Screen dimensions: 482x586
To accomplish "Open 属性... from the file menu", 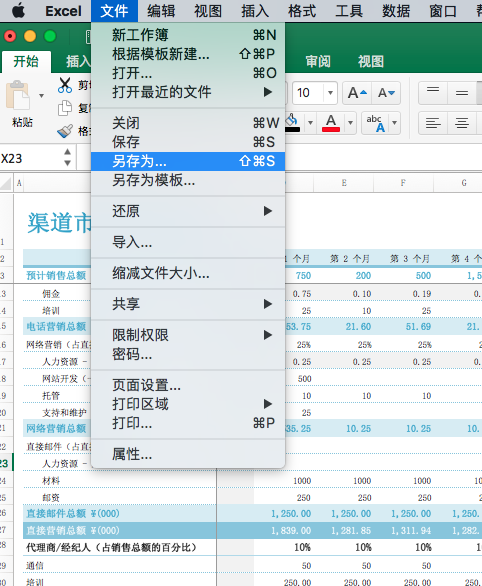I will coord(188,454).
